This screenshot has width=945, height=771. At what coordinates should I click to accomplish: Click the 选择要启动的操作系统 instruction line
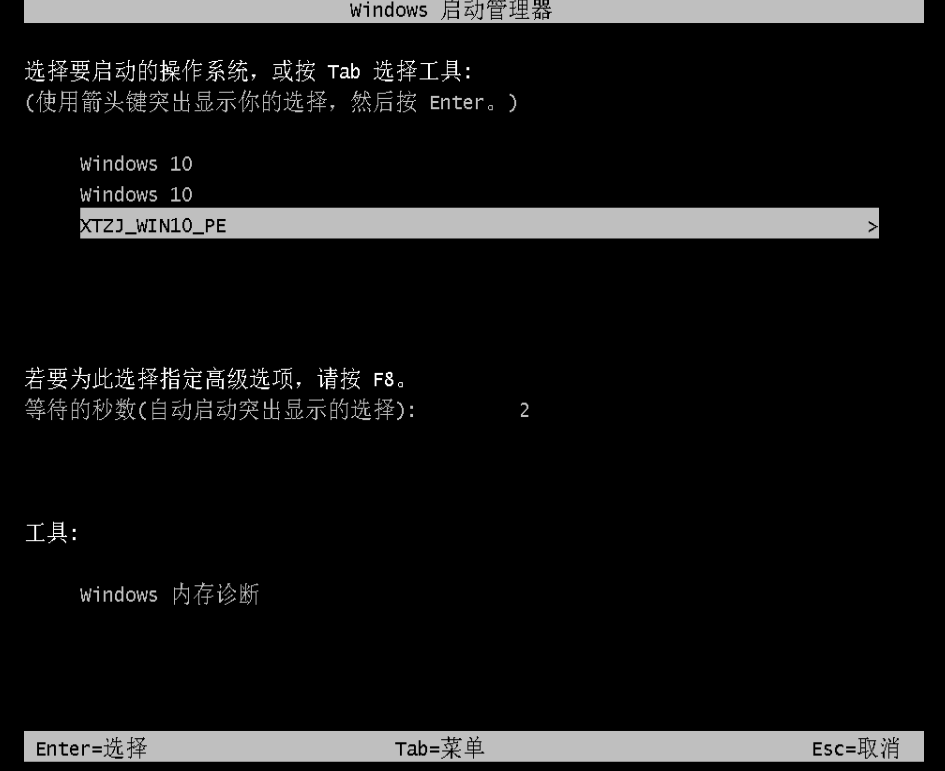point(248,71)
